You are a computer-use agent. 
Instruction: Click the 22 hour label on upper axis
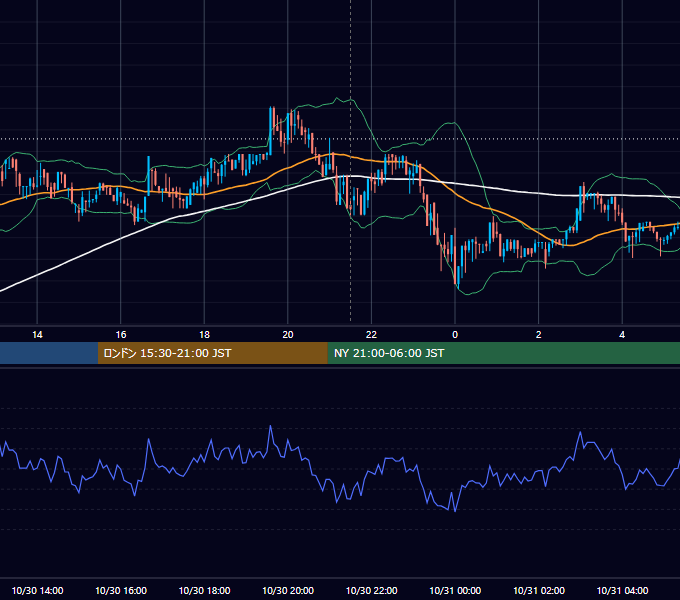click(x=371, y=335)
